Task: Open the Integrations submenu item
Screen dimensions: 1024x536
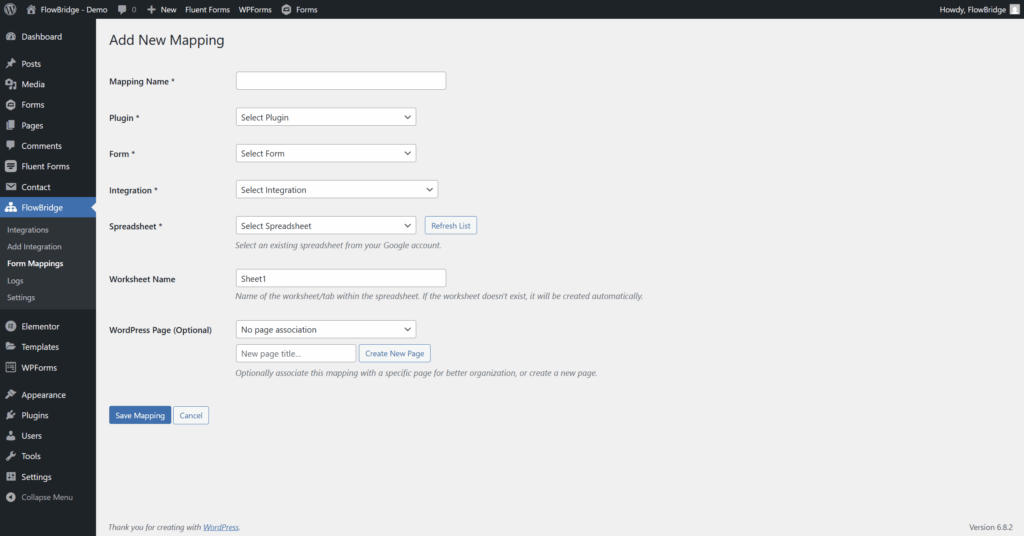Action: click(x=27, y=230)
